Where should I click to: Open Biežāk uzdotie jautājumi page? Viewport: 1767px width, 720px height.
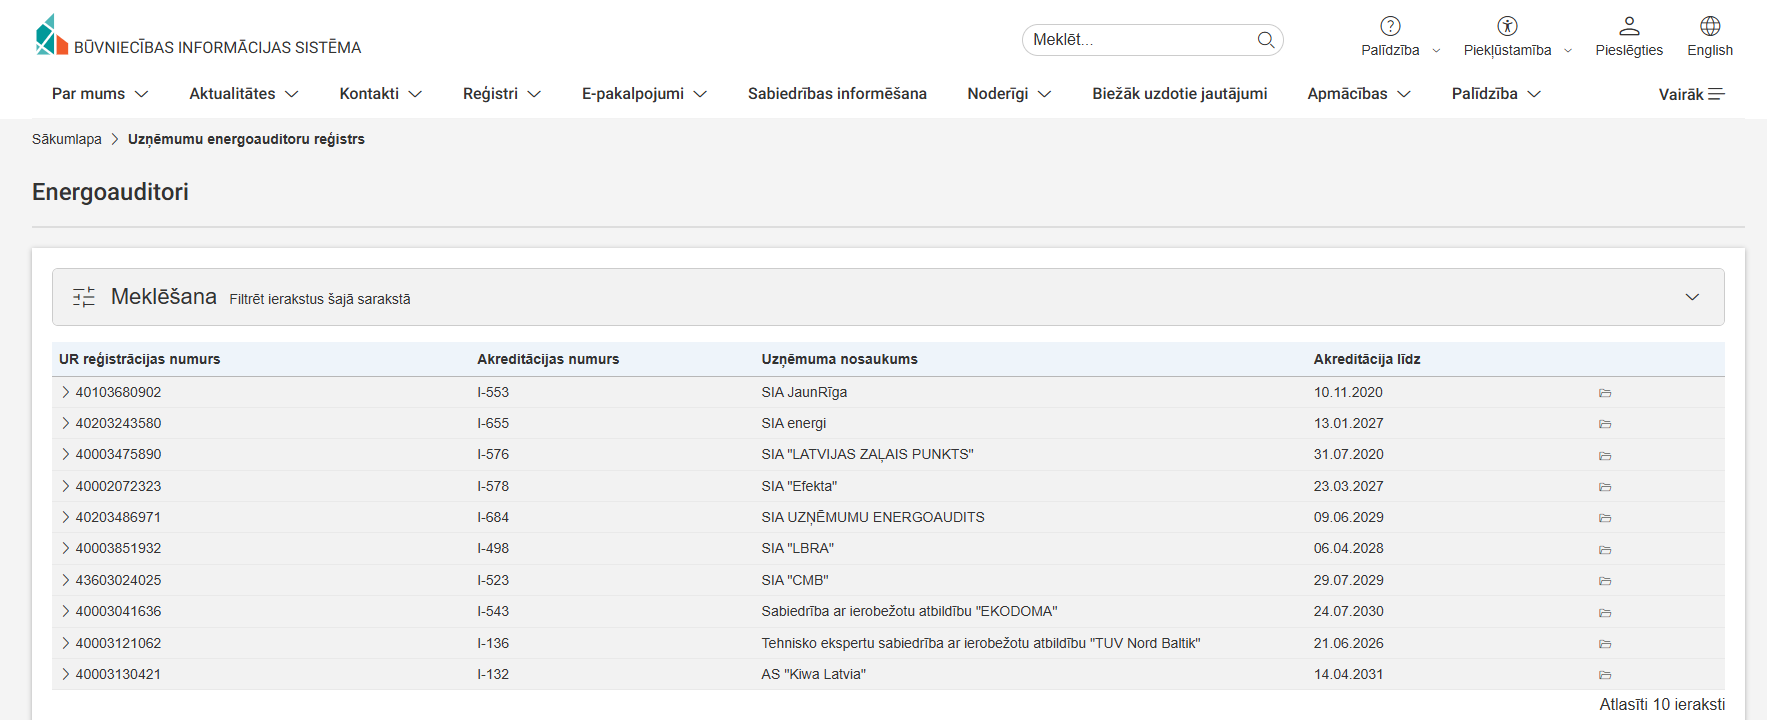point(1180,94)
